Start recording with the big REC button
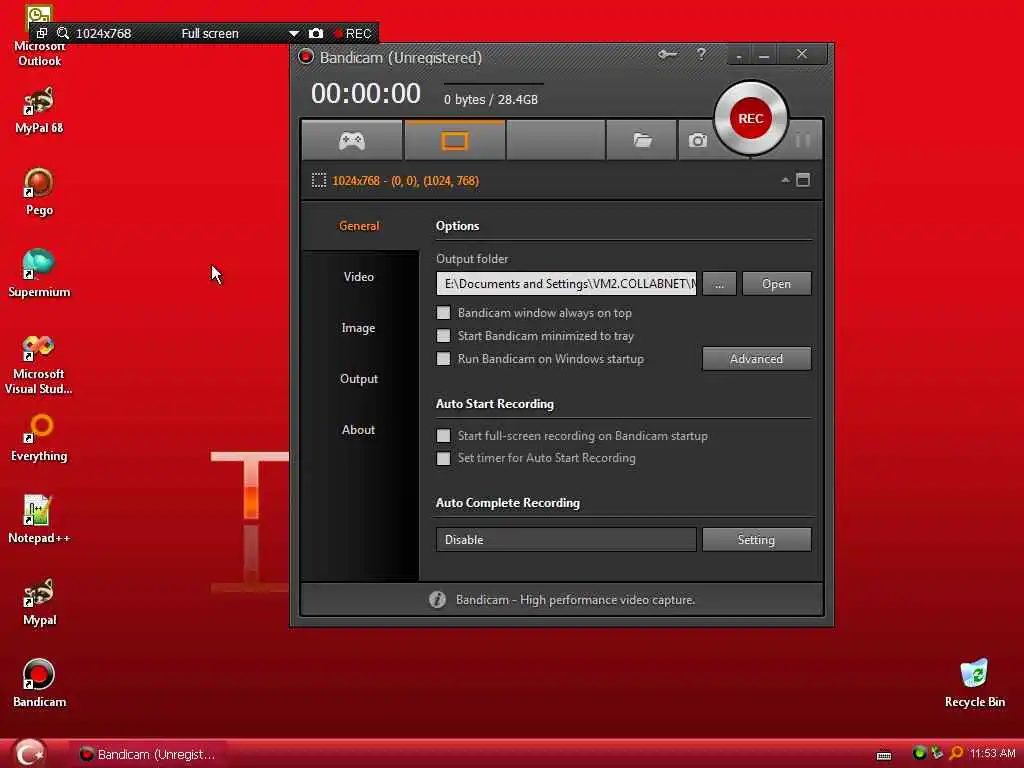The image size is (1024, 768). pyautogui.click(x=750, y=118)
